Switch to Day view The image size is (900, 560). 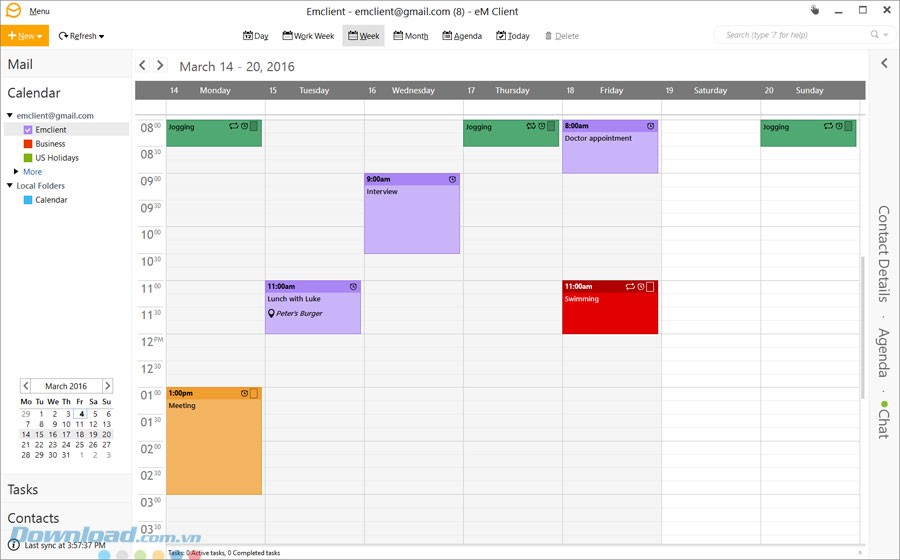tap(256, 36)
